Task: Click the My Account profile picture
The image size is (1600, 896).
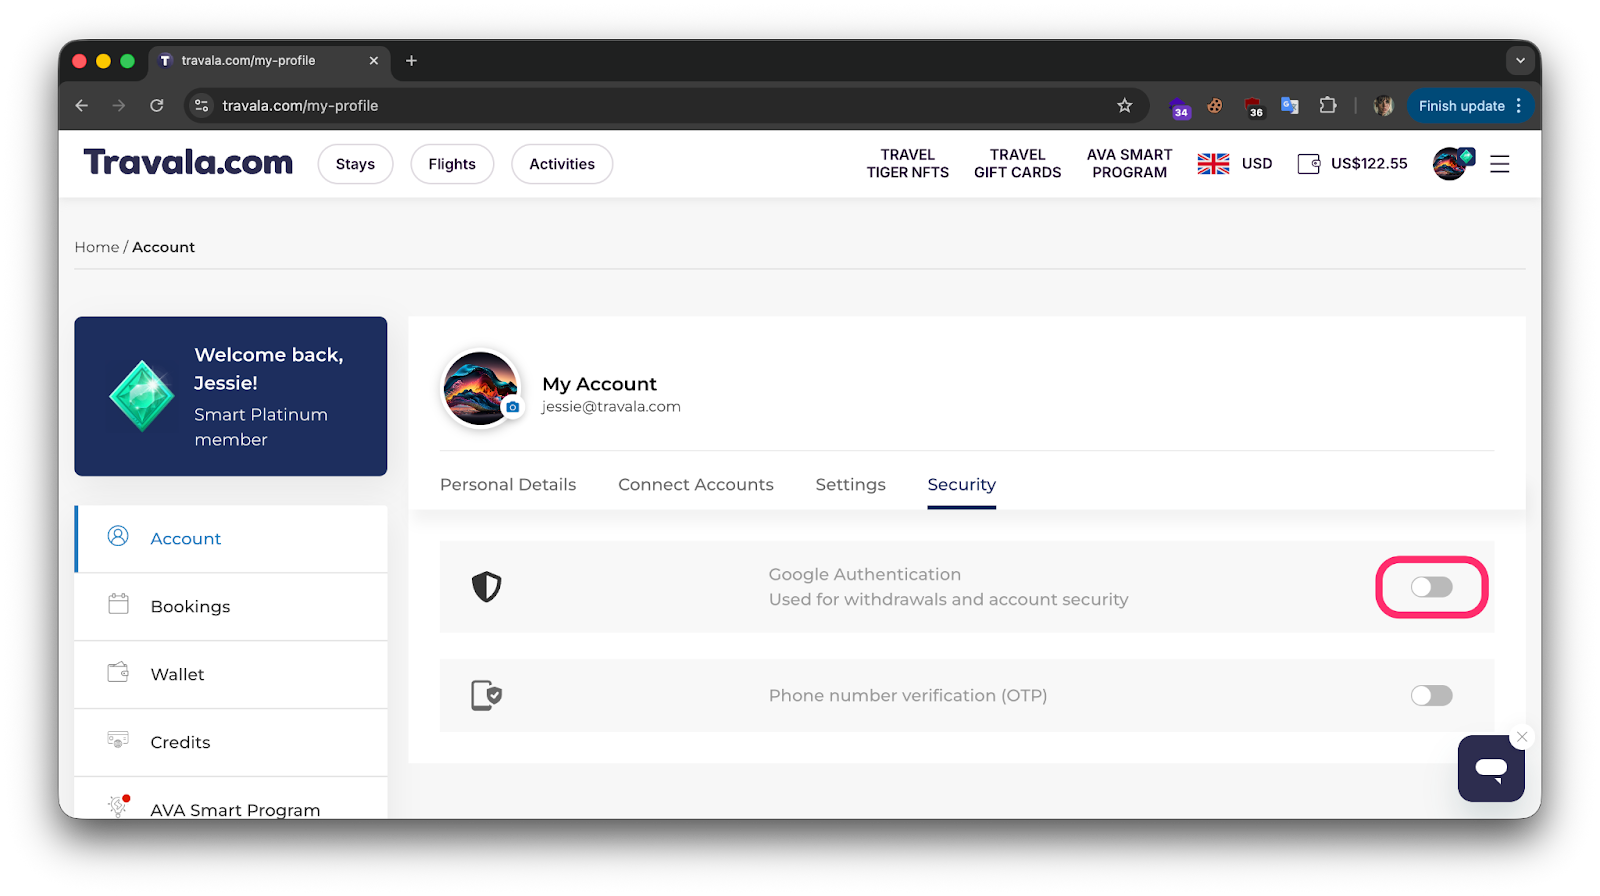Action: (x=481, y=388)
